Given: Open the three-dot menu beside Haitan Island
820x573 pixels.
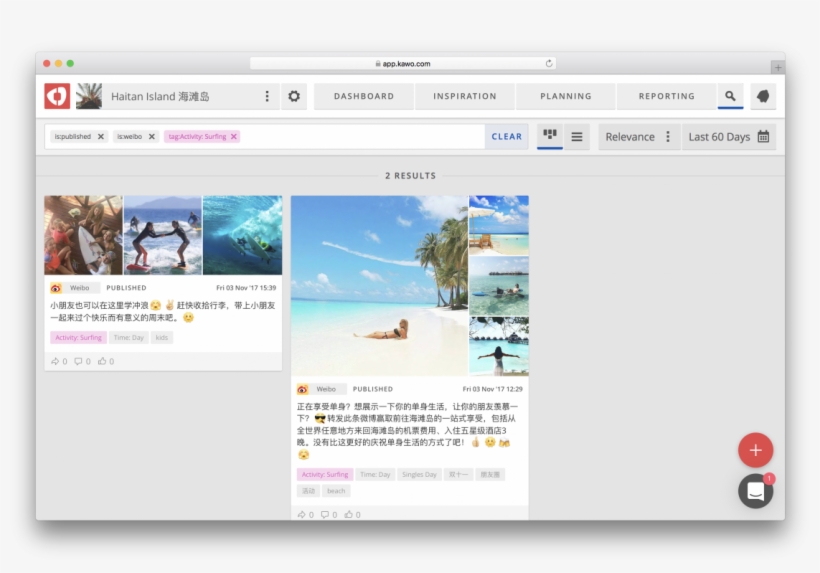Looking at the screenshot, I should pos(267,96).
